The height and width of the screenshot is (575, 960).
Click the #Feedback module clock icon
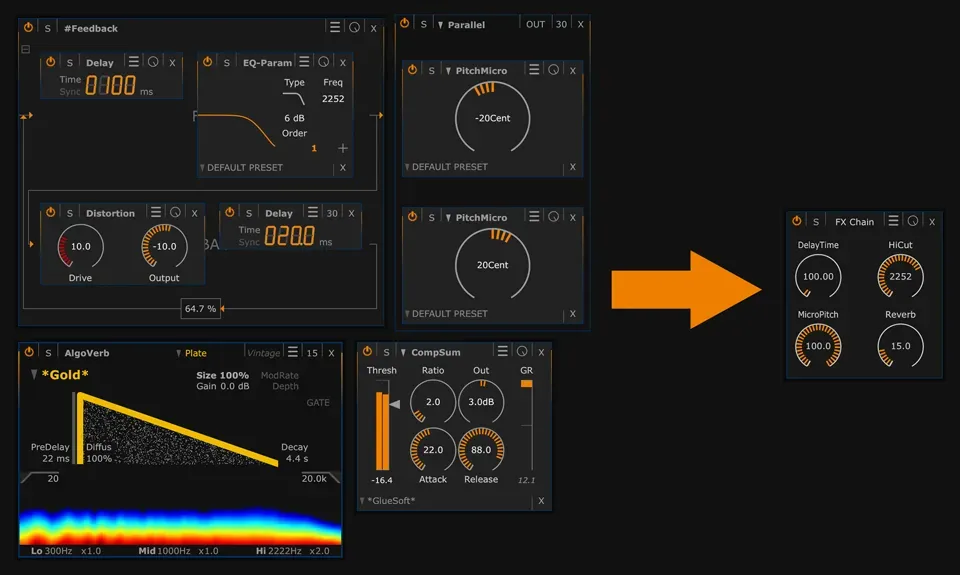tap(354, 27)
